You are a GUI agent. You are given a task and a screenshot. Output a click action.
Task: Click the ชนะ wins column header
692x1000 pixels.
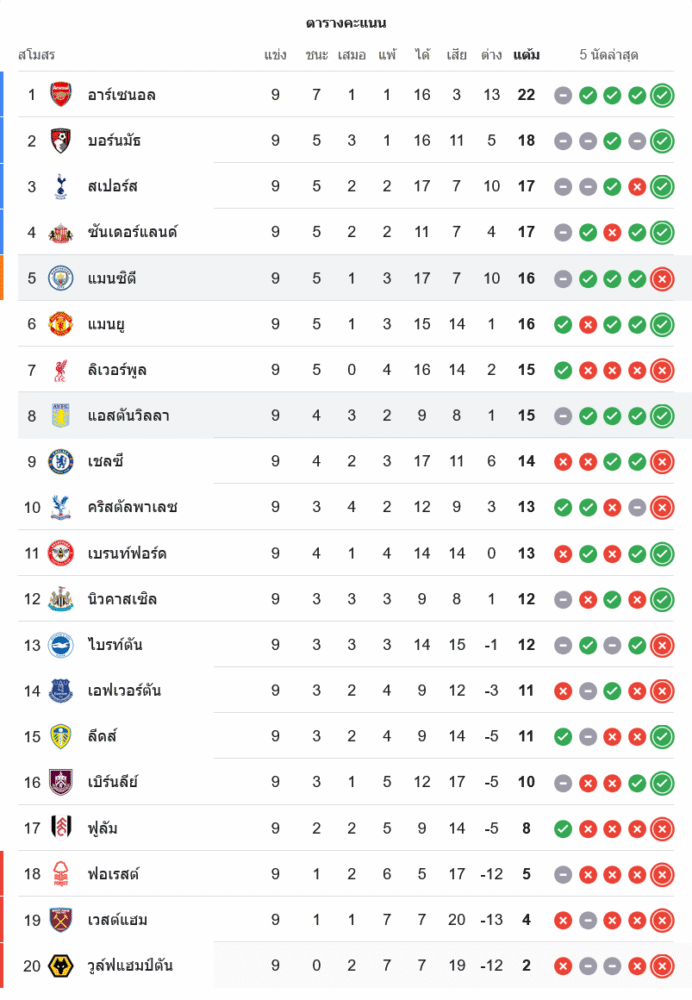316,54
